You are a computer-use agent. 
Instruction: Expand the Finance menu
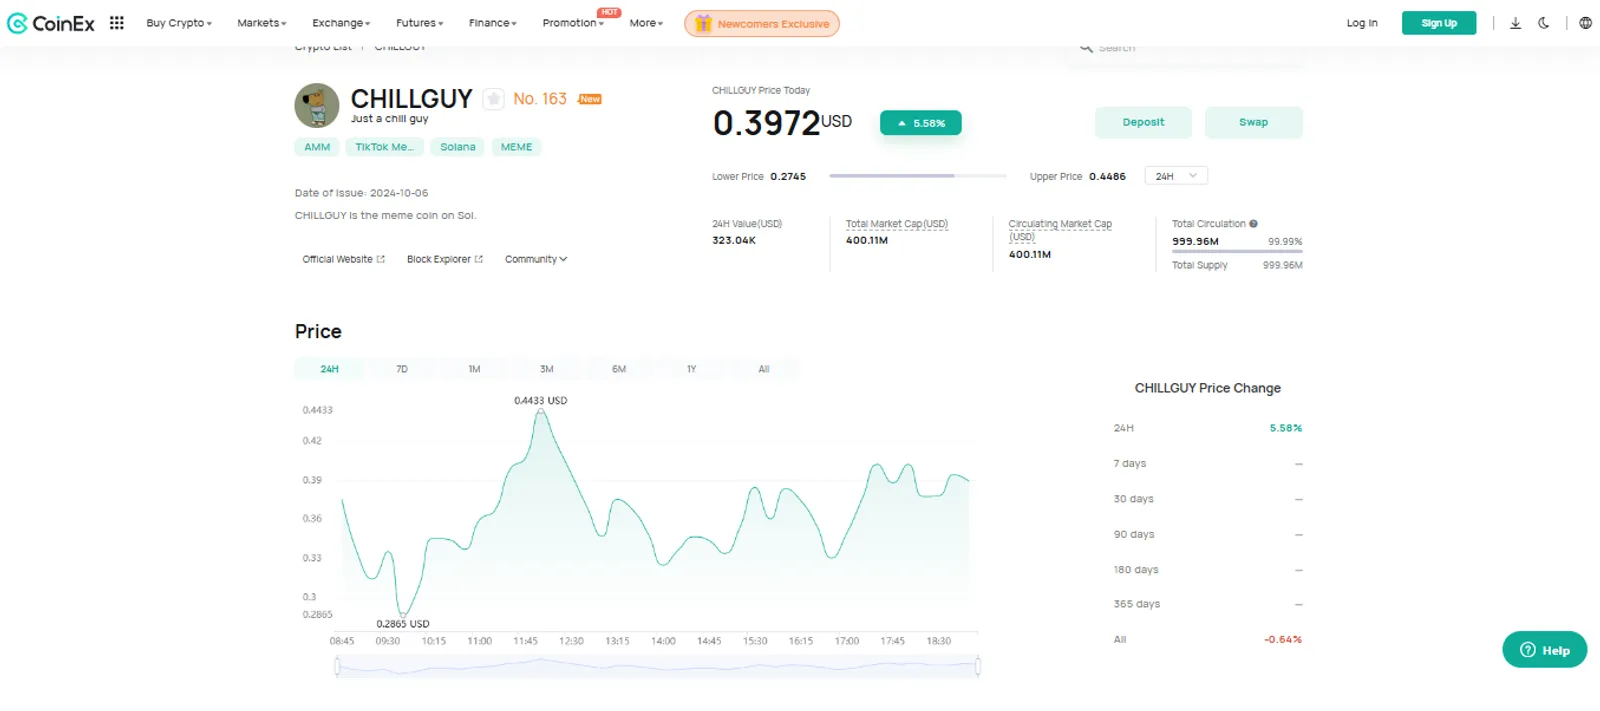point(493,23)
